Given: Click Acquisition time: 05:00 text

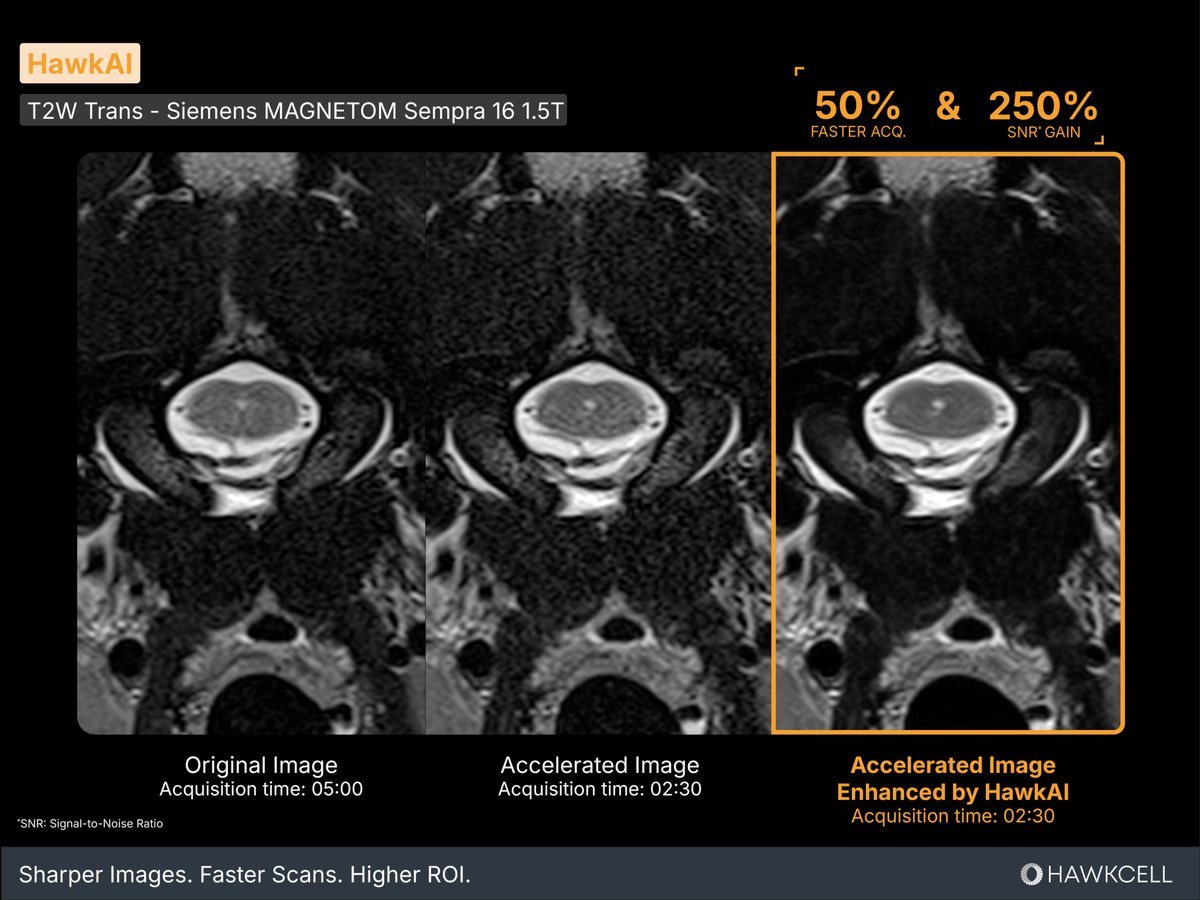Looking at the screenshot, I should tap(260, 790).
